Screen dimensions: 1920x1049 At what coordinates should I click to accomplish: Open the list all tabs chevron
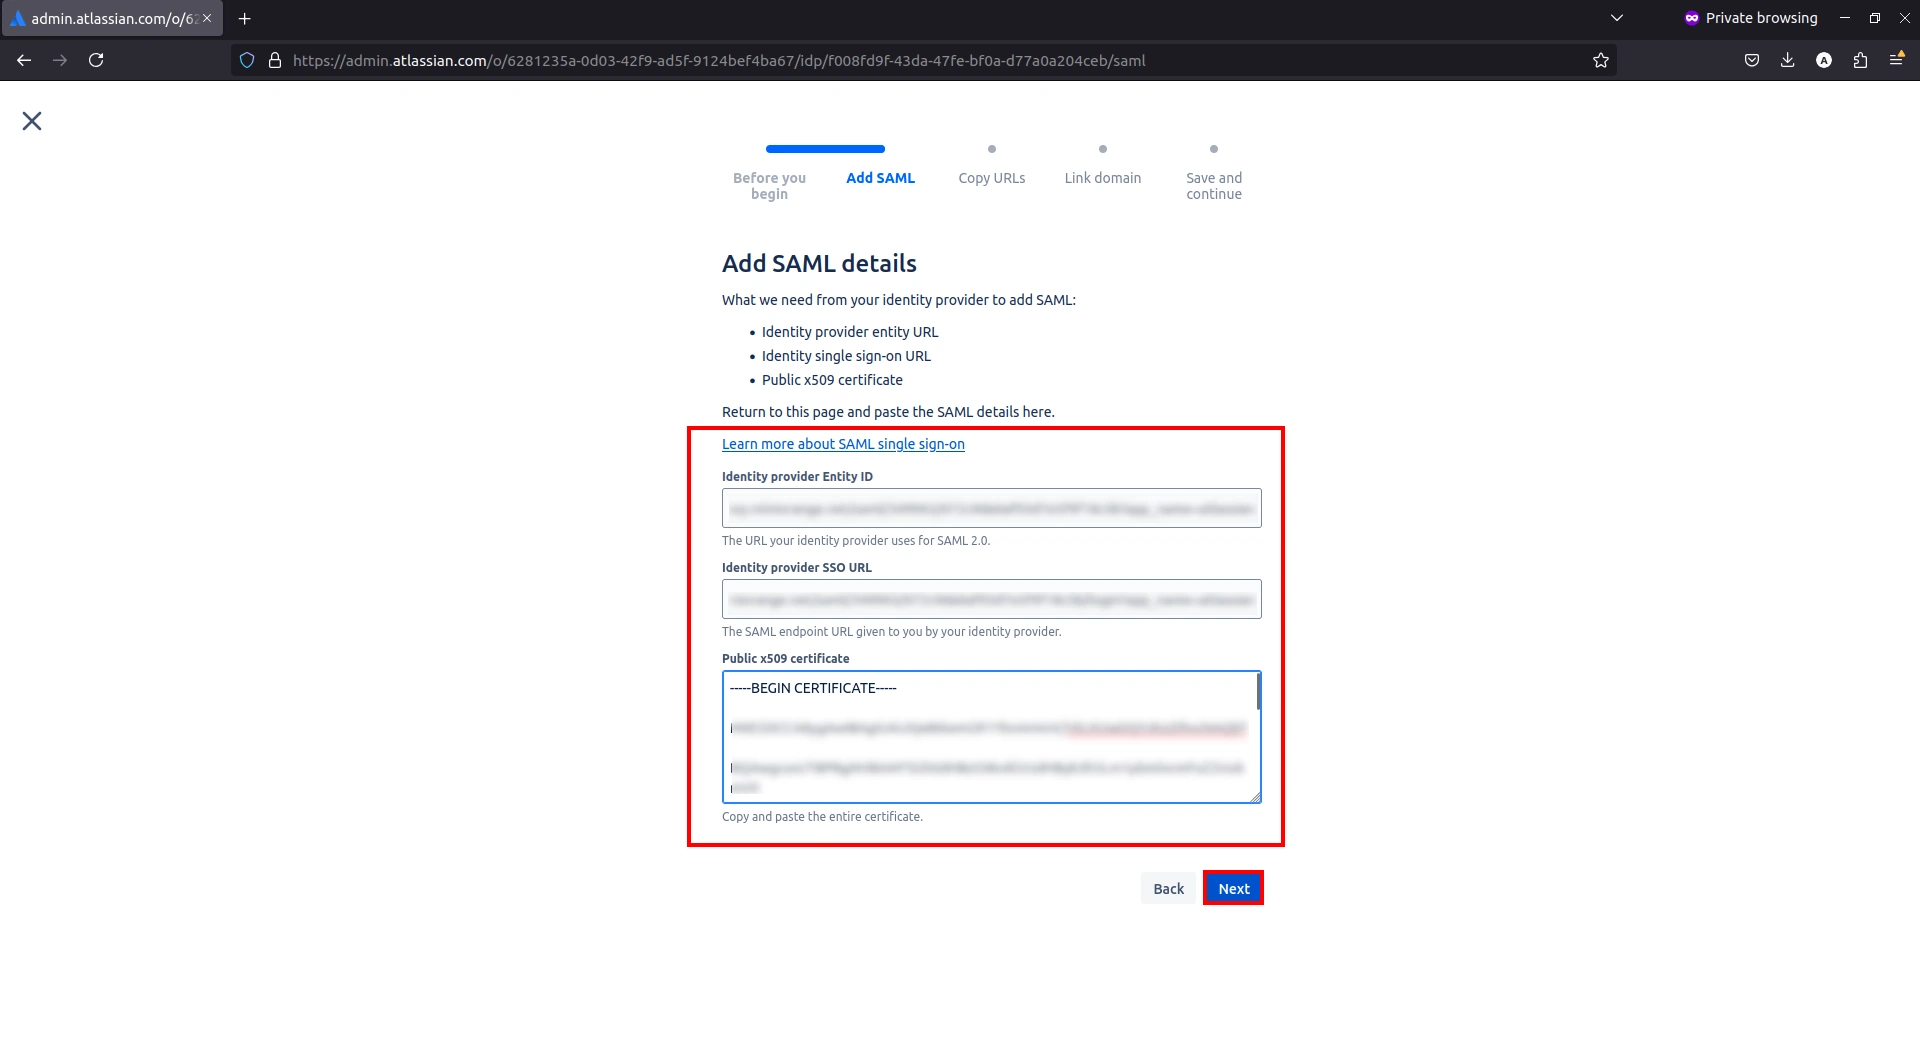point(1617,18)
